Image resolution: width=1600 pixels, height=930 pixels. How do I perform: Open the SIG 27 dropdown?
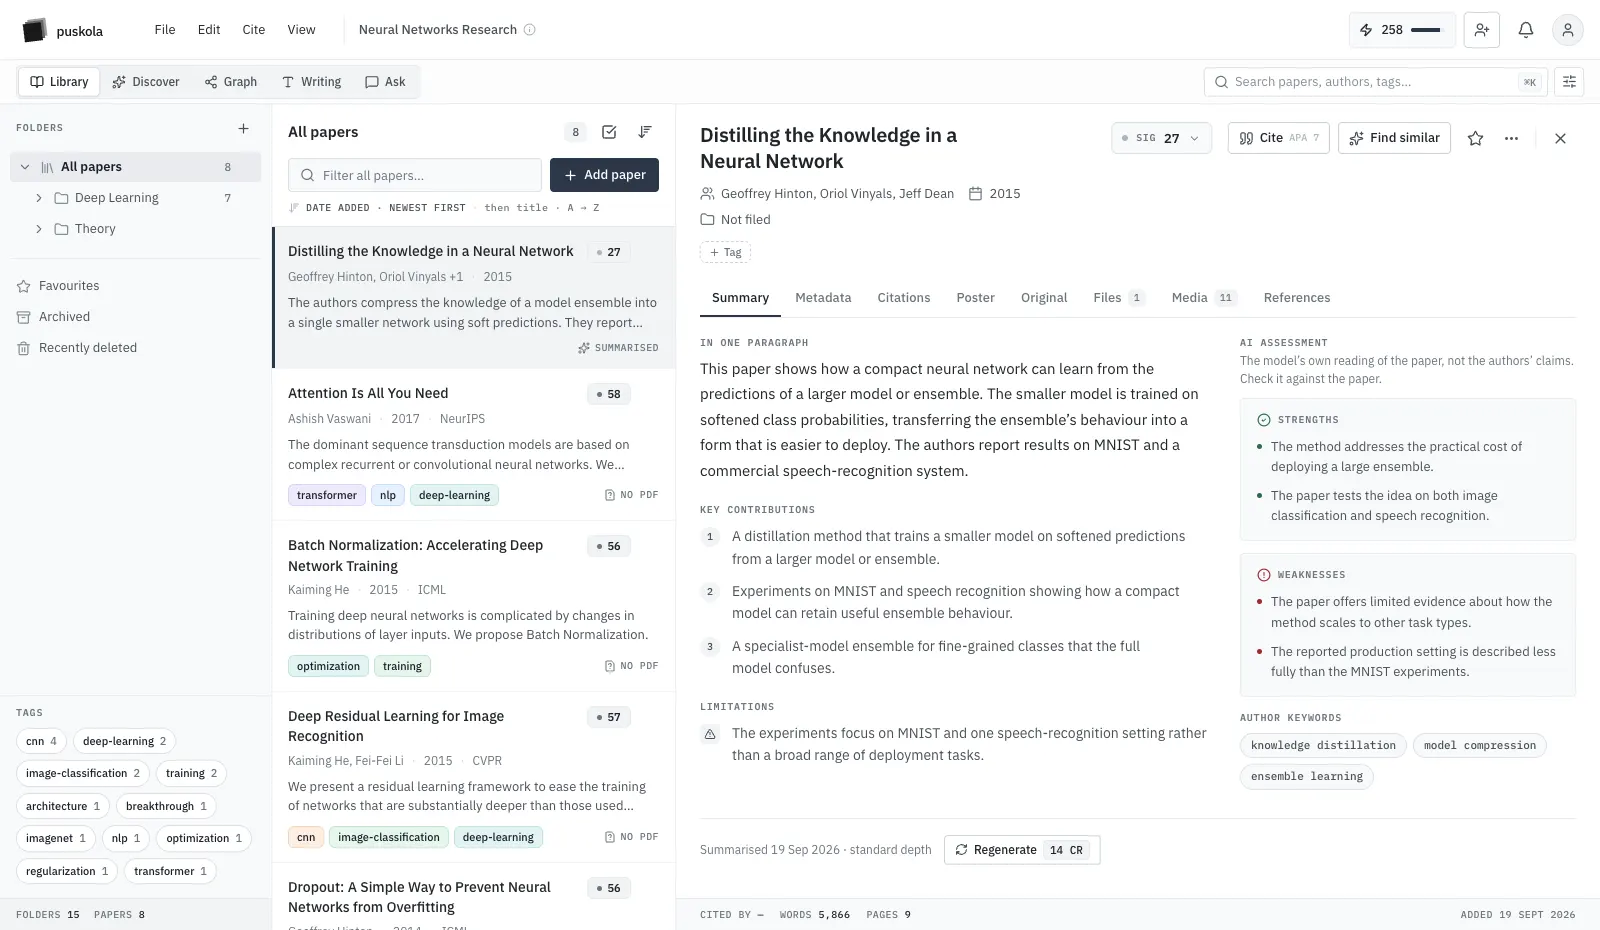1161,138
